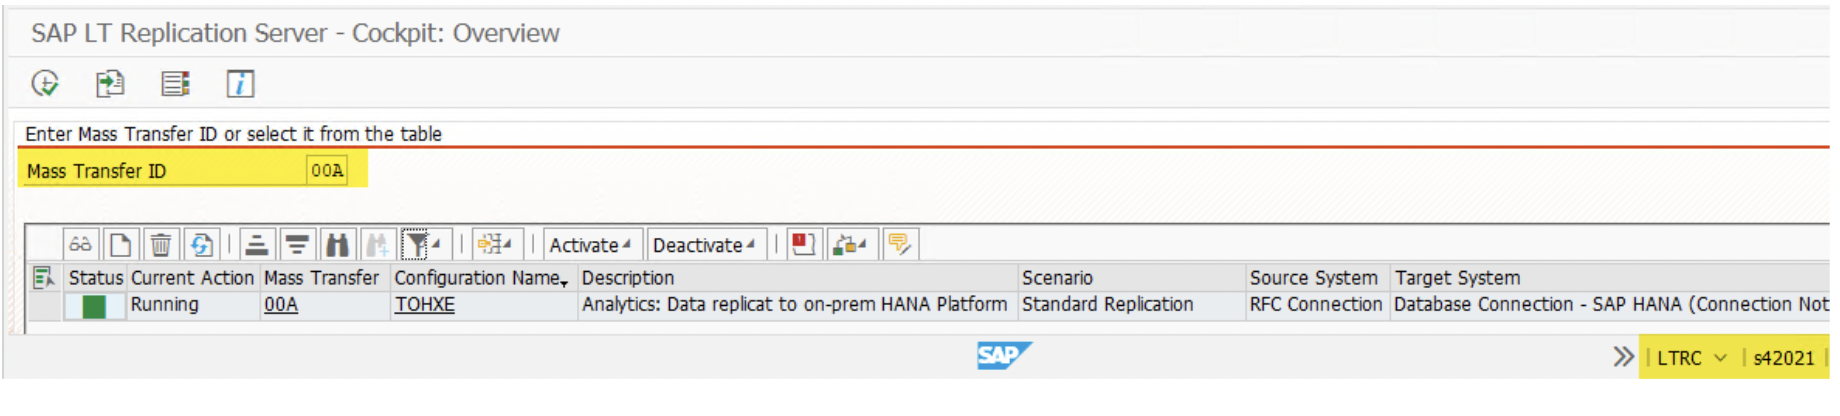Click the select-all rows icon in table corner
The width and height of the screenshot is (1840, 416).
43,278
